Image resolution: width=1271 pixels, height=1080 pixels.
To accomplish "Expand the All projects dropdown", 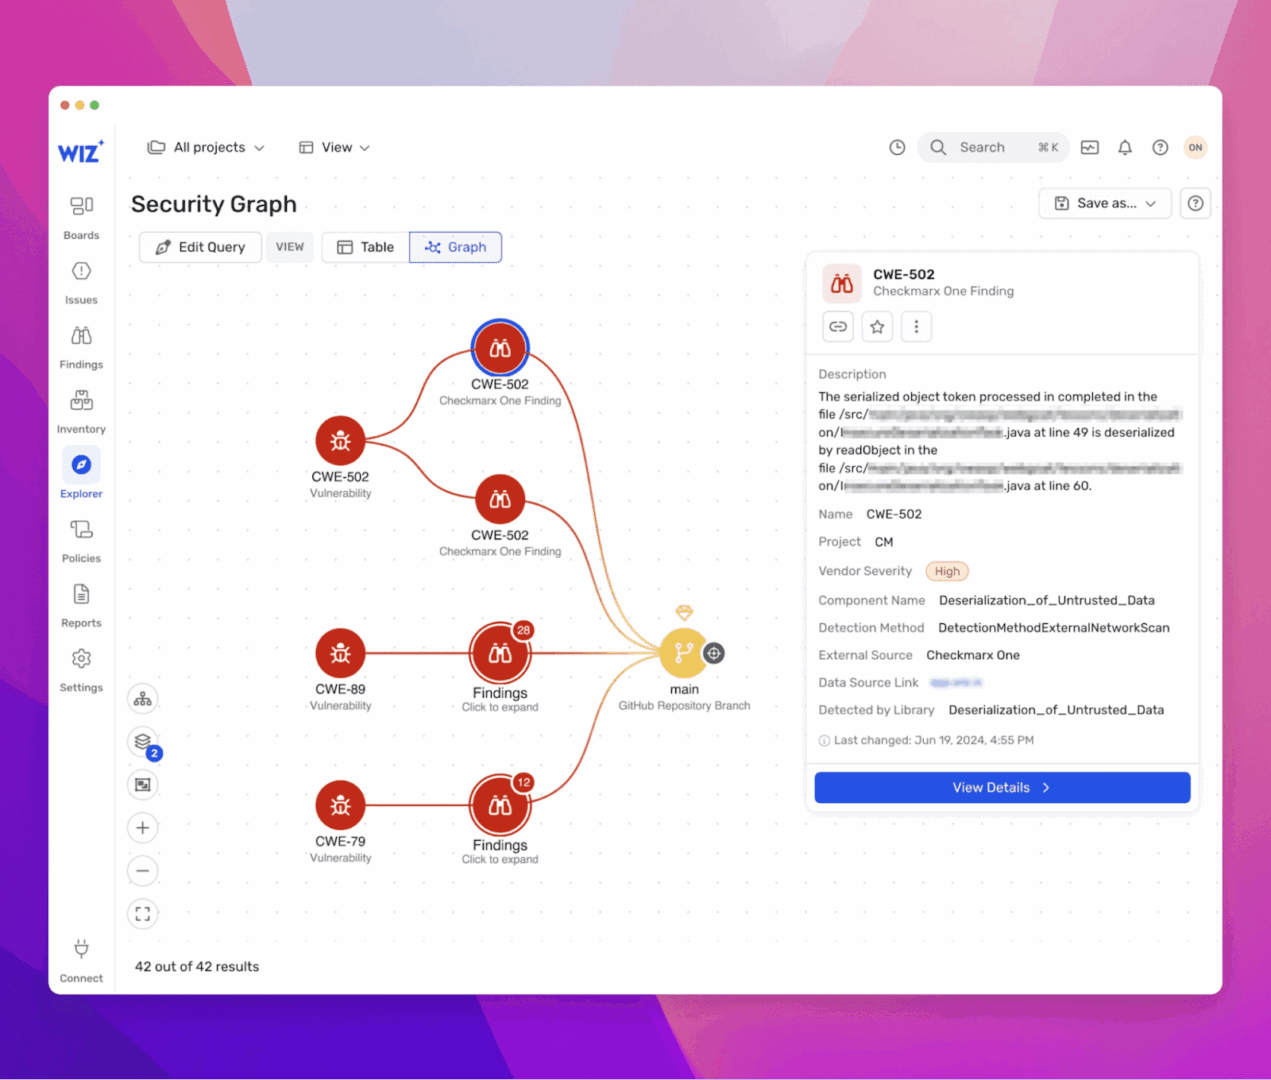I will point(206,148).
